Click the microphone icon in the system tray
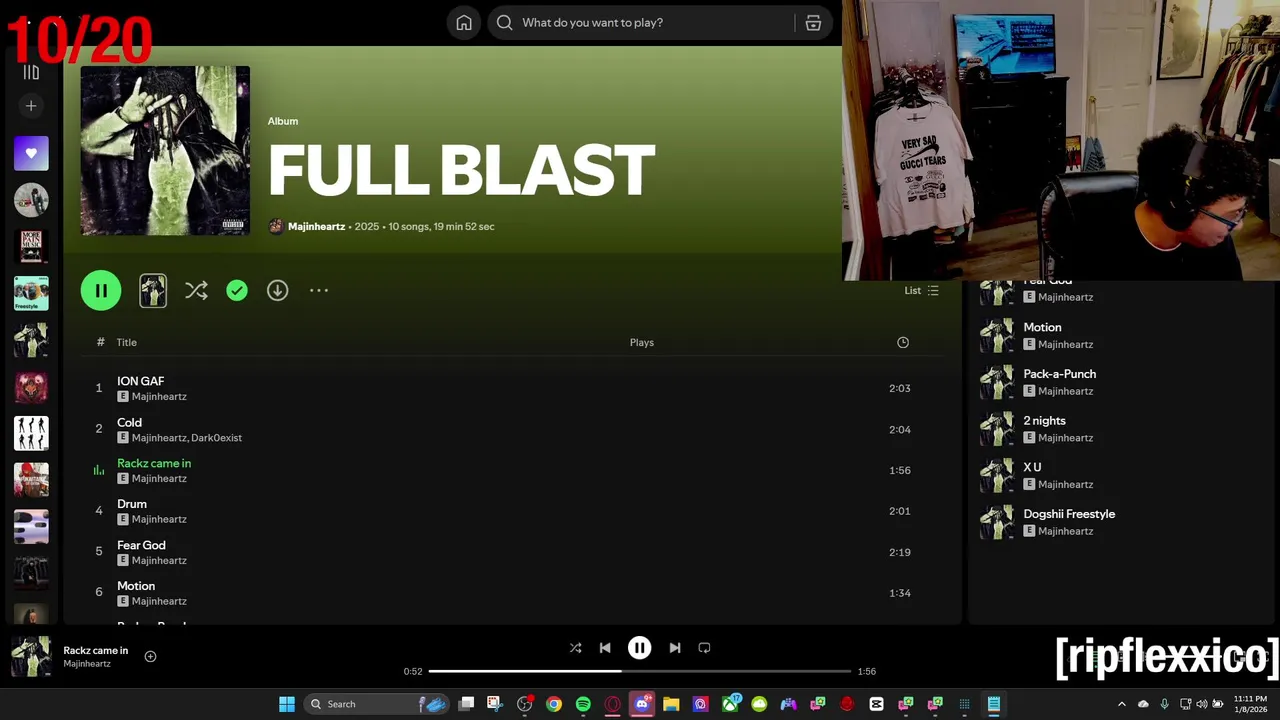Viewport: 1280px width, 720px height. pos(1164,704)
